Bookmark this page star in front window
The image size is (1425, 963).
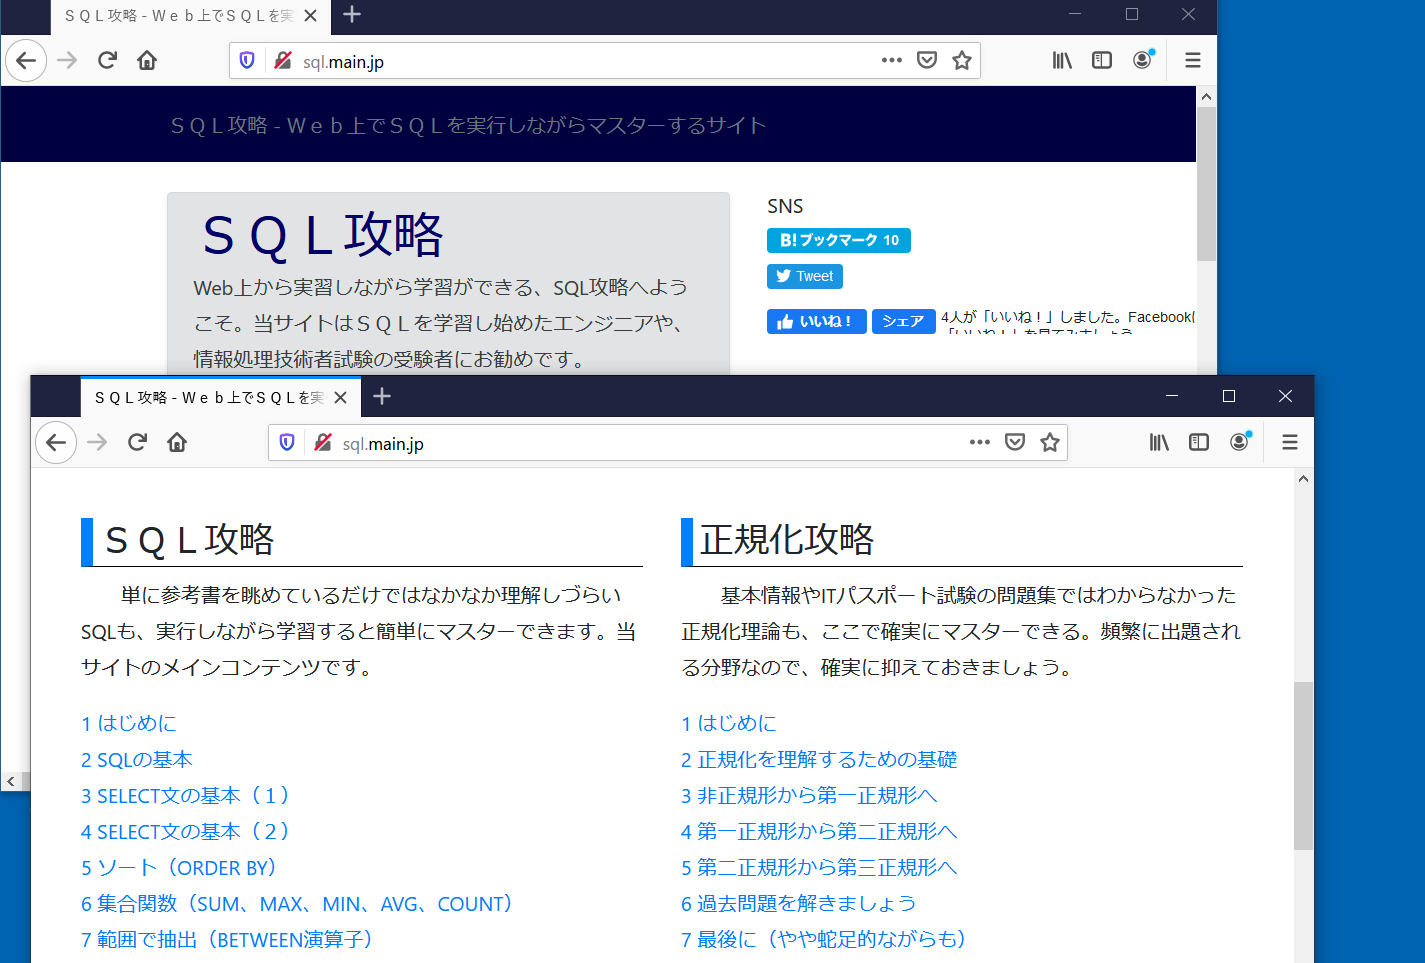pyautogui.click(x=1049, y=442)
